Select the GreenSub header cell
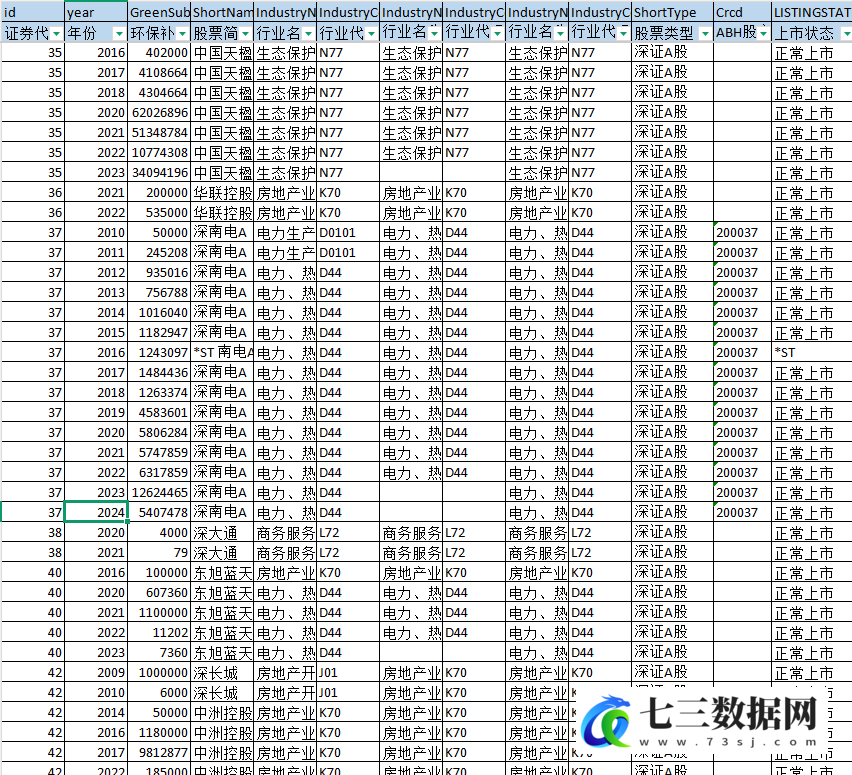 159,12
